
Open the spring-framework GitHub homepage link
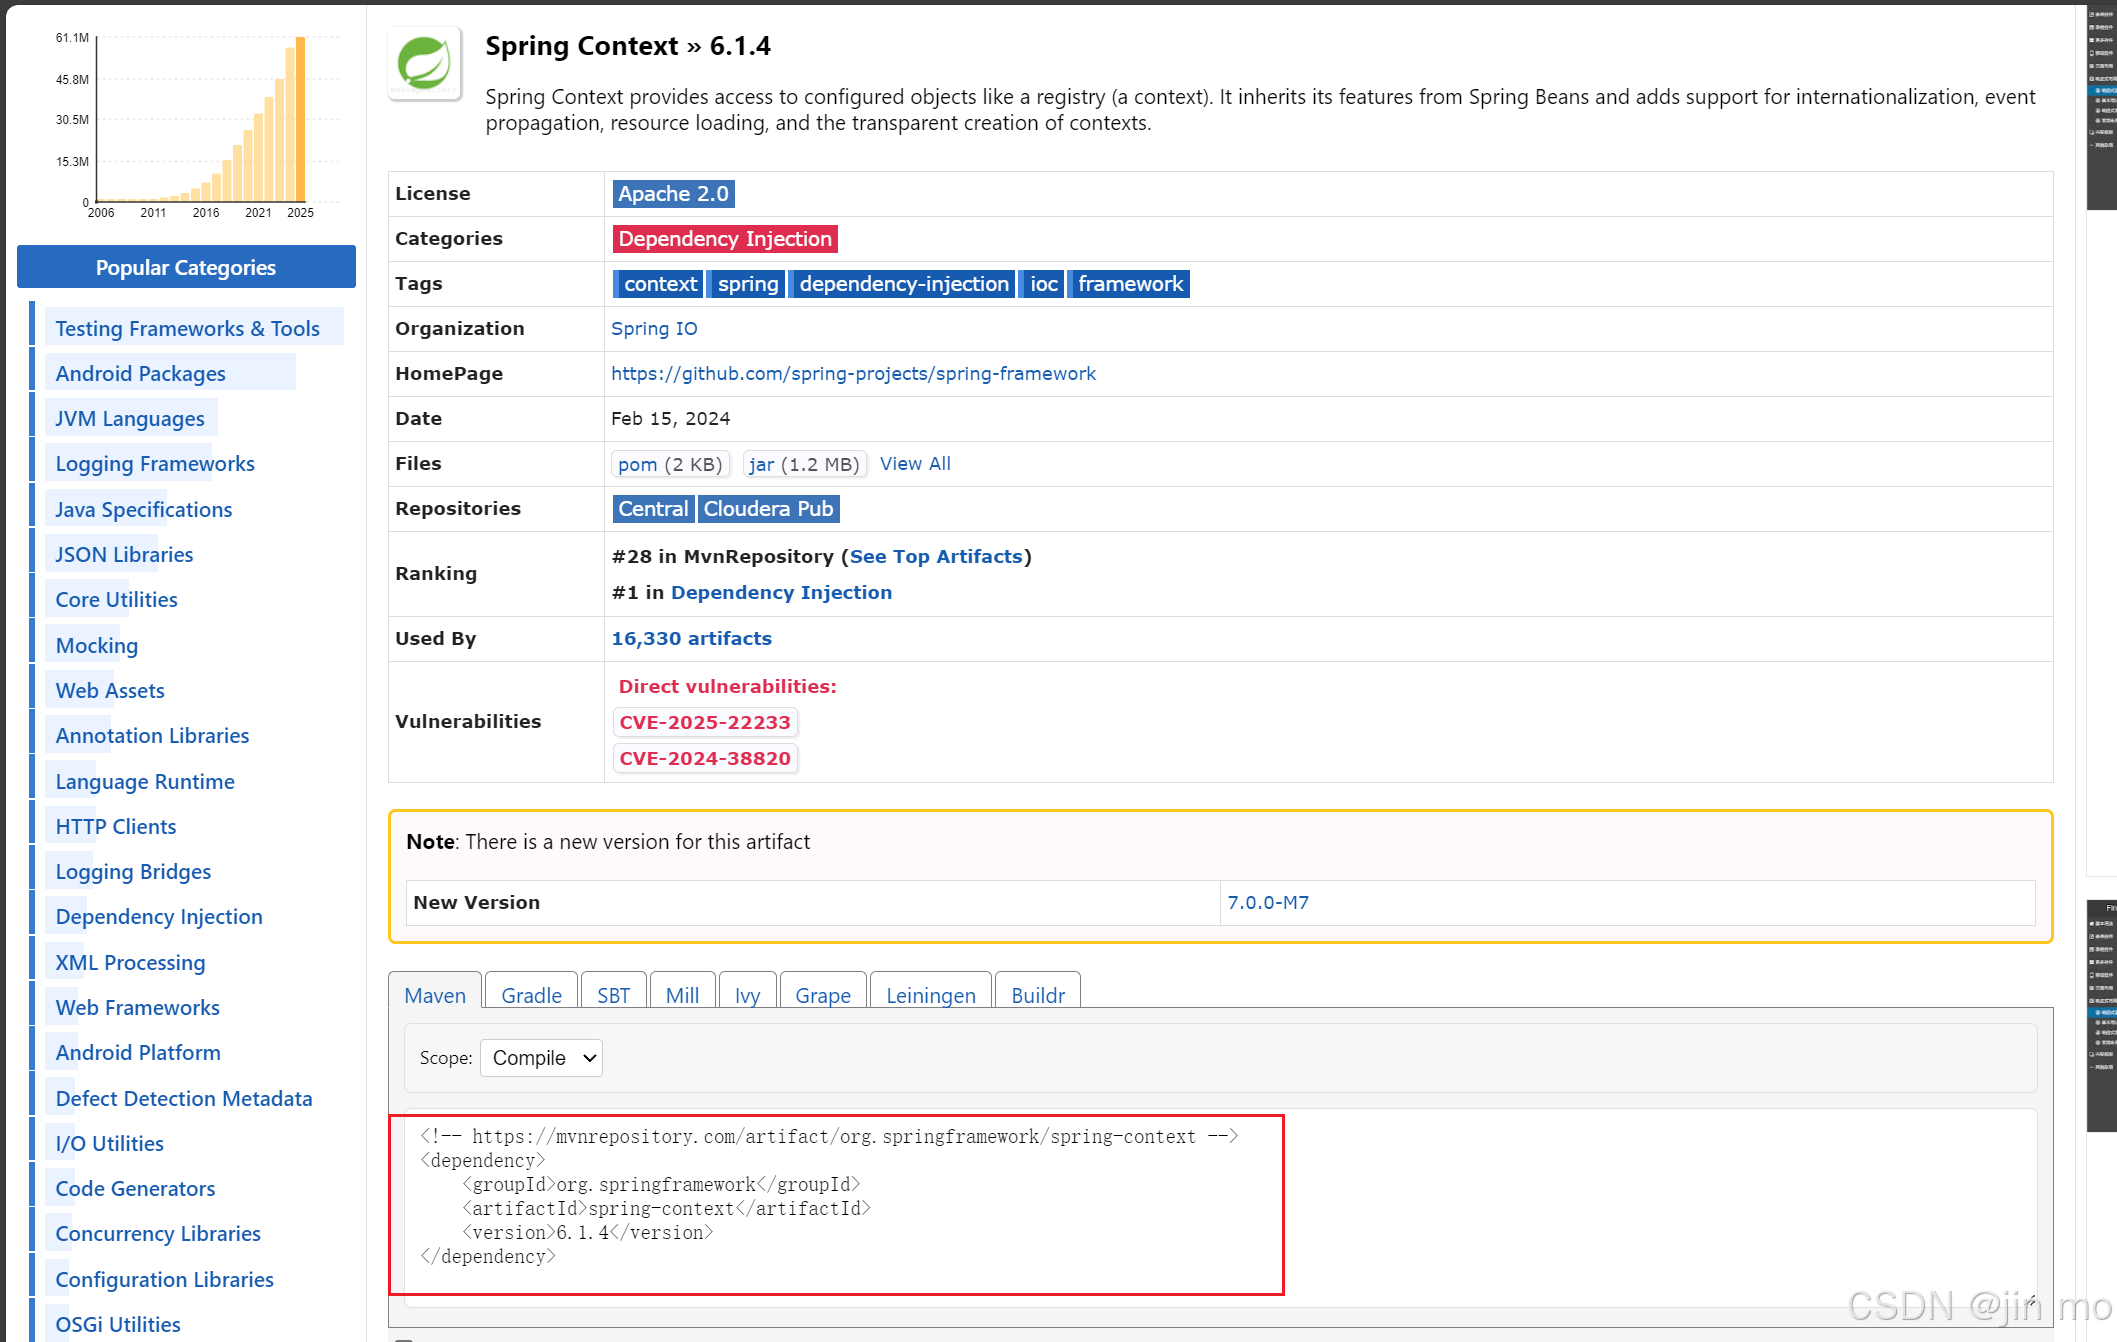(x=853, y=374)
